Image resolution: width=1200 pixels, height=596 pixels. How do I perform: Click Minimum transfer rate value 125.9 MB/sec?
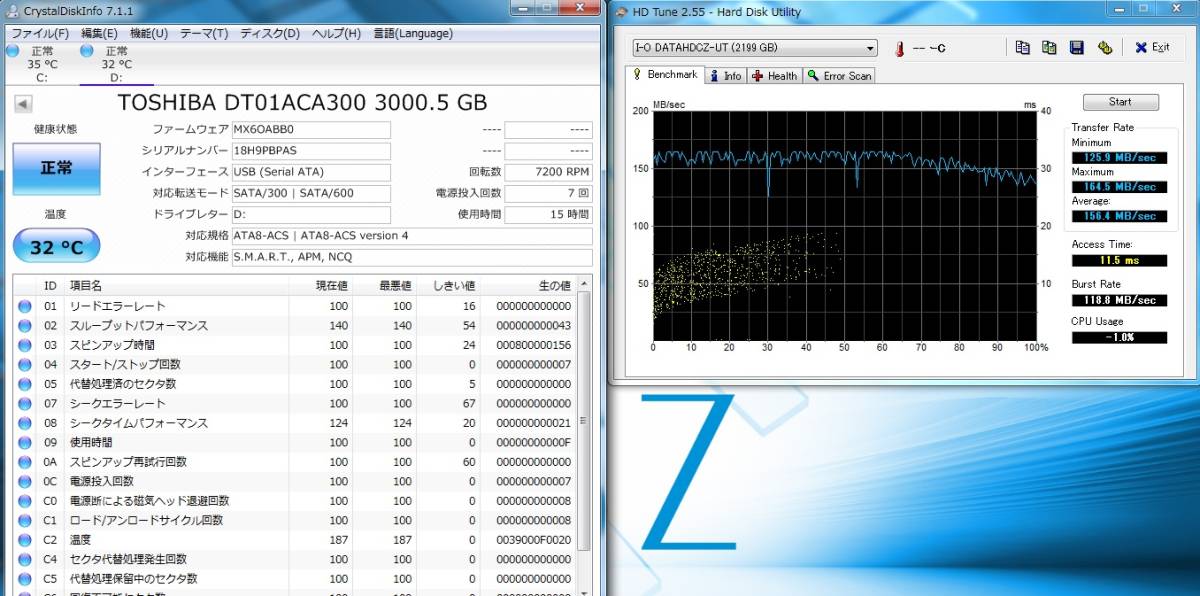[x=1119, y=158]
